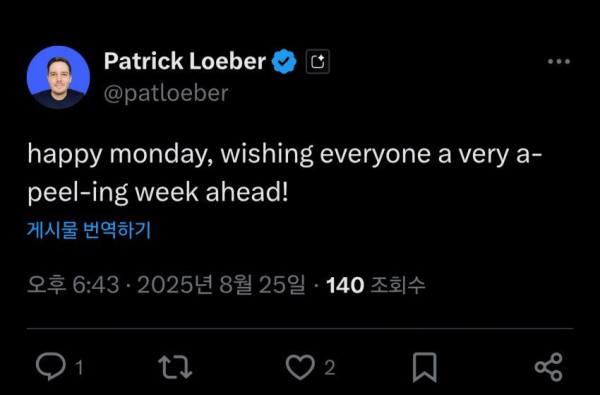Click the 조회수 views label
600x395 pixels.
coord(398,285)
